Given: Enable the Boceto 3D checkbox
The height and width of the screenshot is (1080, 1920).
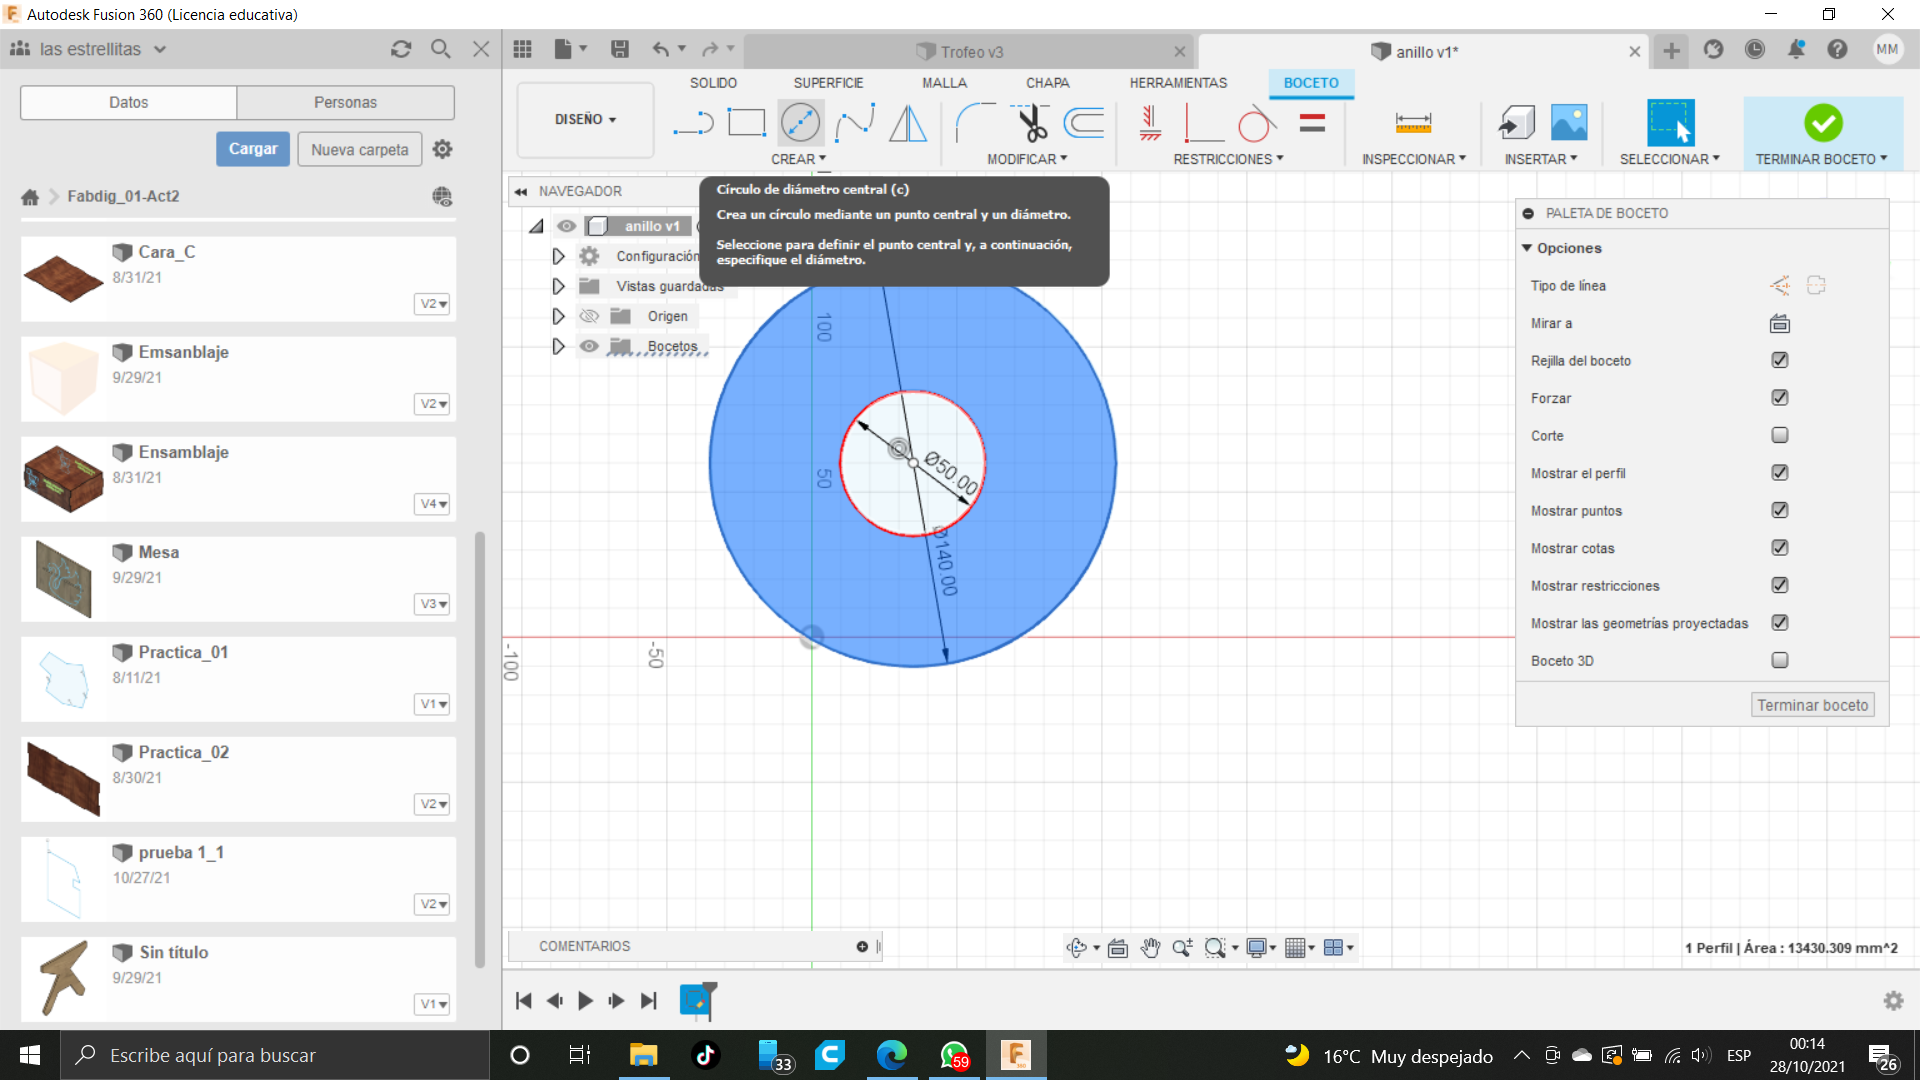Looking at the screenshot, I should 1780,660.
